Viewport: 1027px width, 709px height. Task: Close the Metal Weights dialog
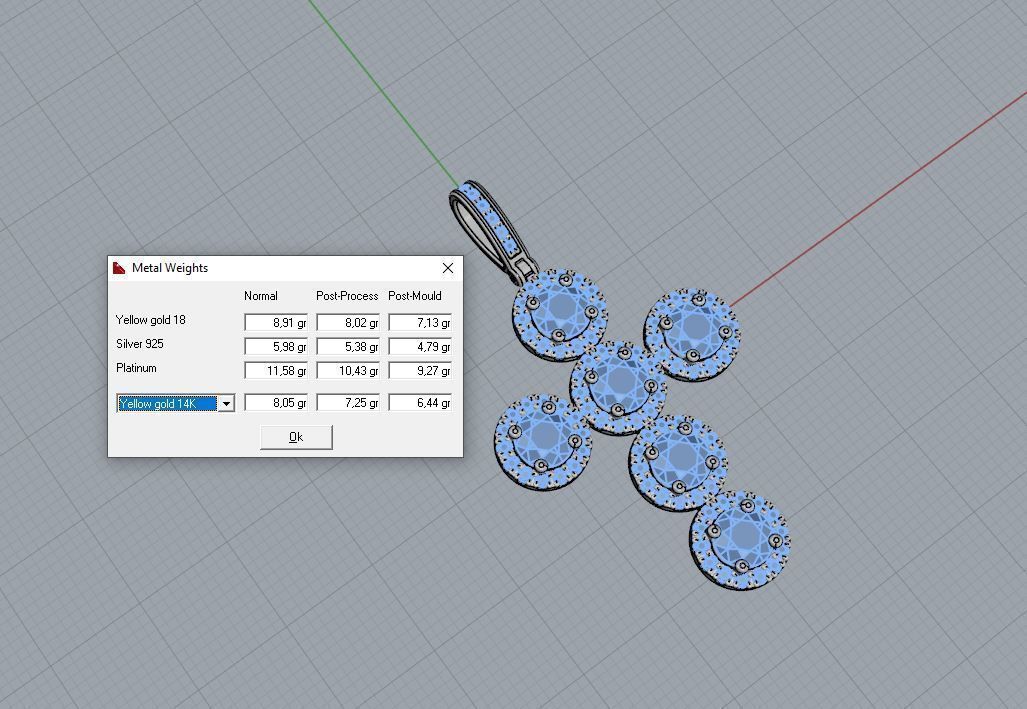coord(448,268)
